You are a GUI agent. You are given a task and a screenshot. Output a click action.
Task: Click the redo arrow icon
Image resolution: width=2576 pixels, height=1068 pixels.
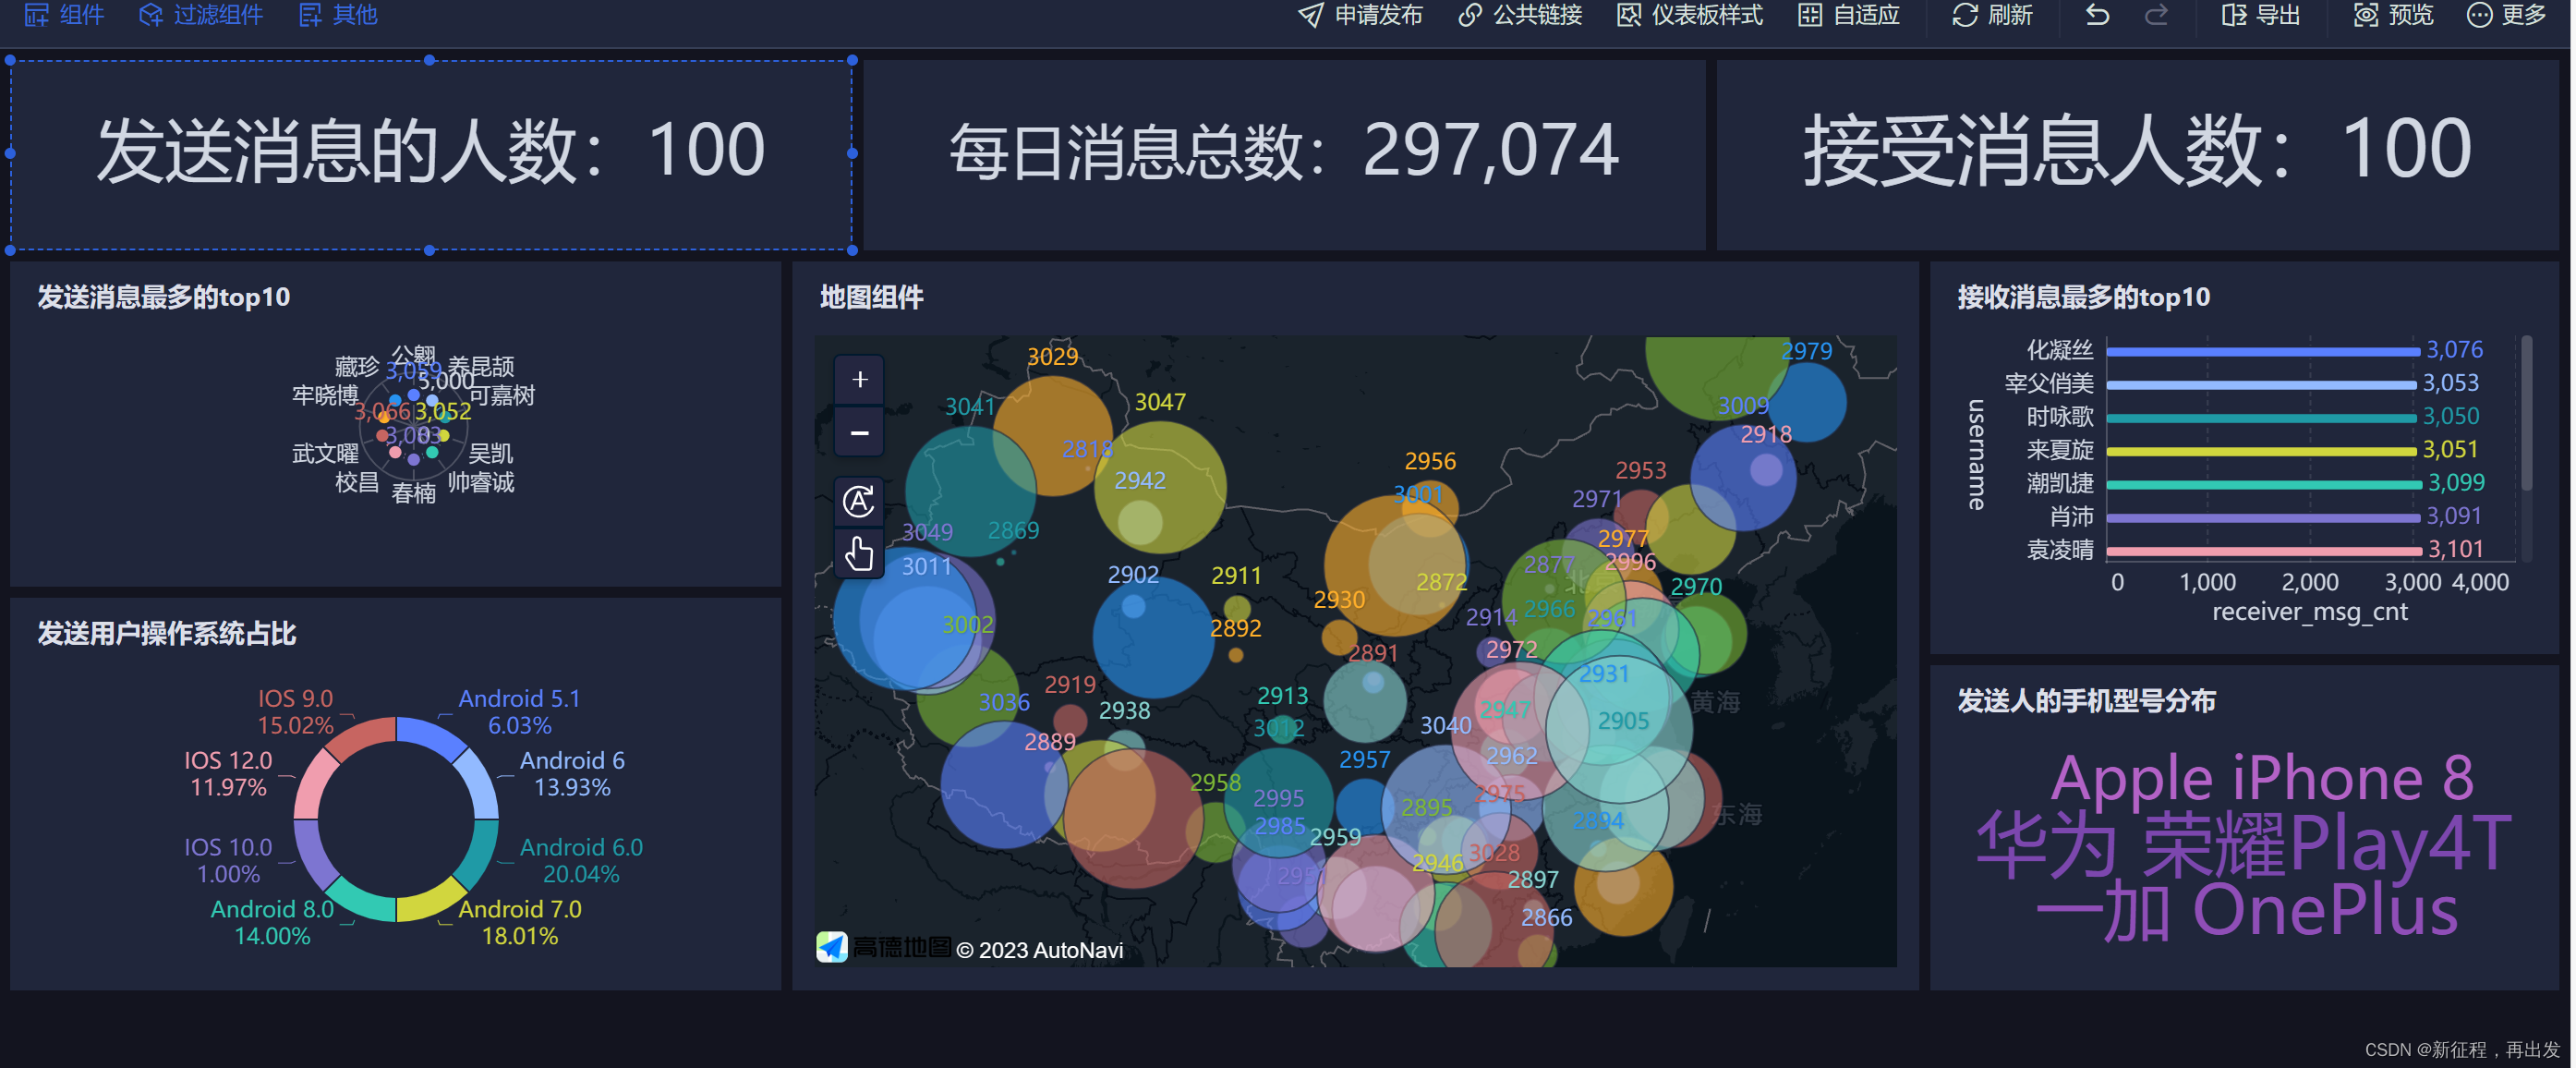[x=2156, y=15]
